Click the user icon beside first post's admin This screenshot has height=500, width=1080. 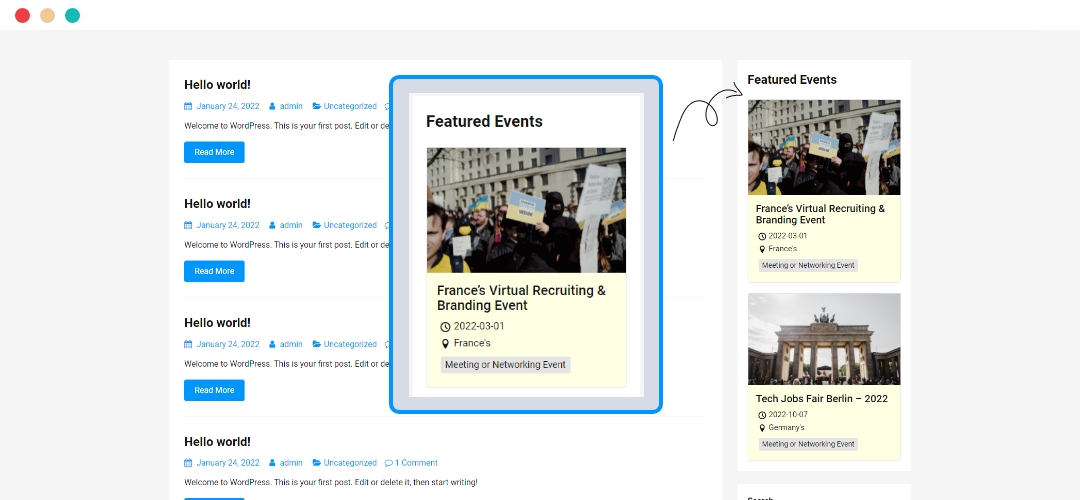point(272,106)
